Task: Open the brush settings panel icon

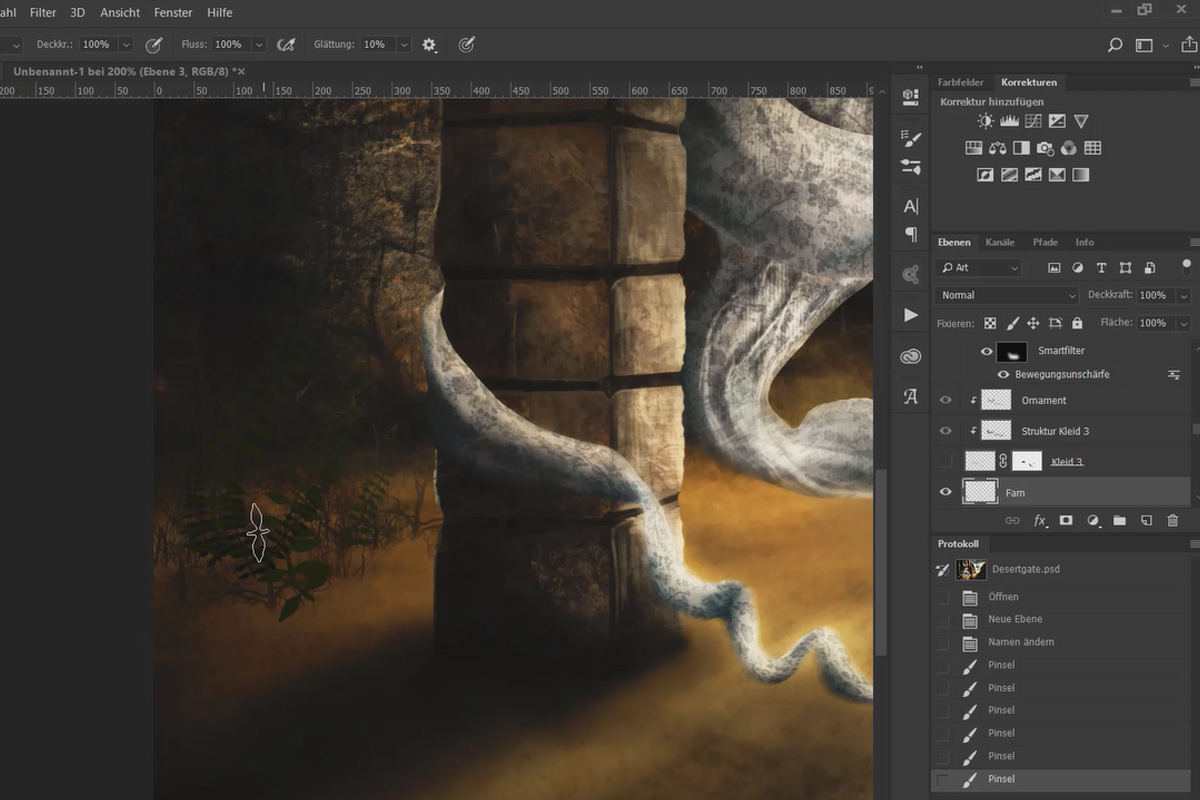Action: point(910,137)
